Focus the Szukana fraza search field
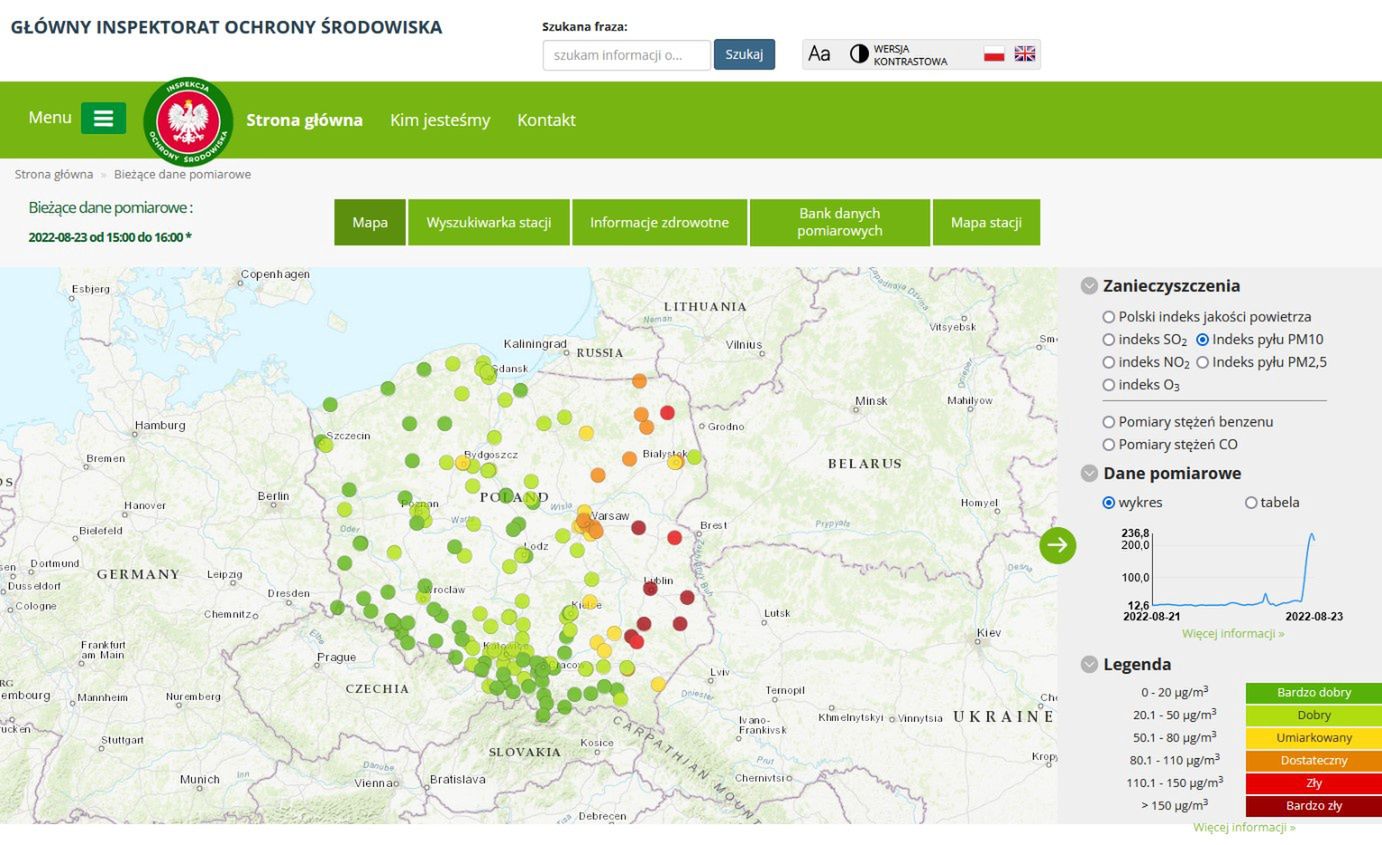 [627, 55]
